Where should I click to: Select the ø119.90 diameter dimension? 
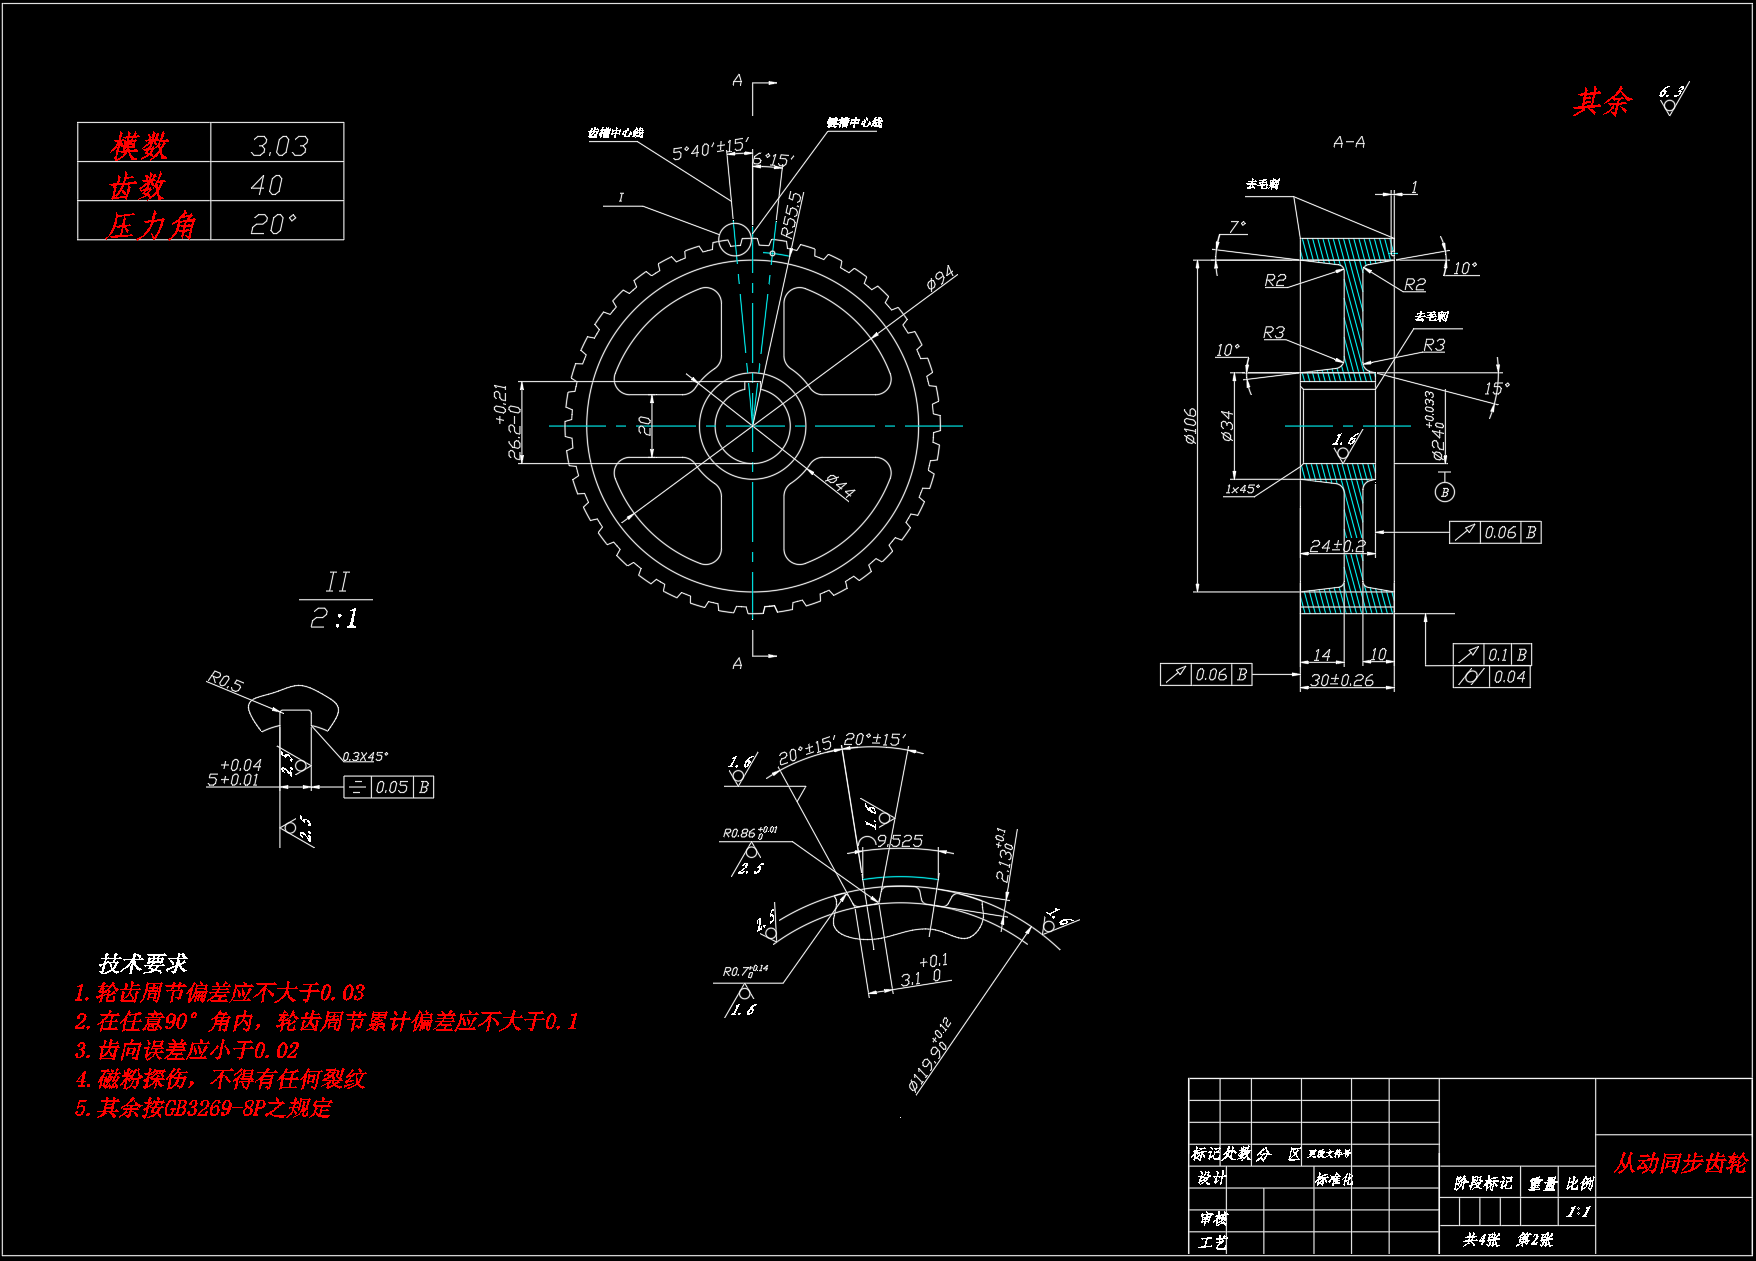pyautogui.click(x=930, y=1055)
